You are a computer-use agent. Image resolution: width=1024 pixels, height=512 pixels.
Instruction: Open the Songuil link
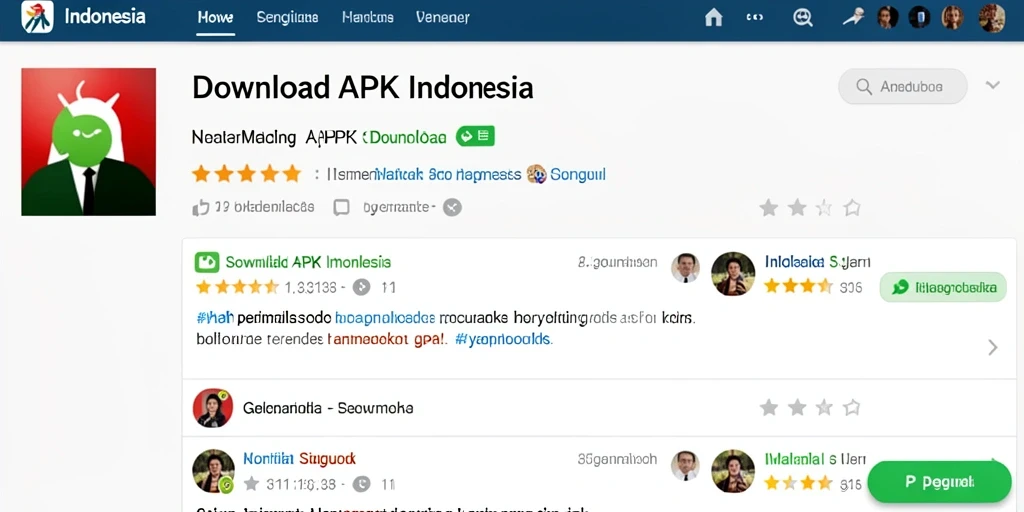coord(578,174)
